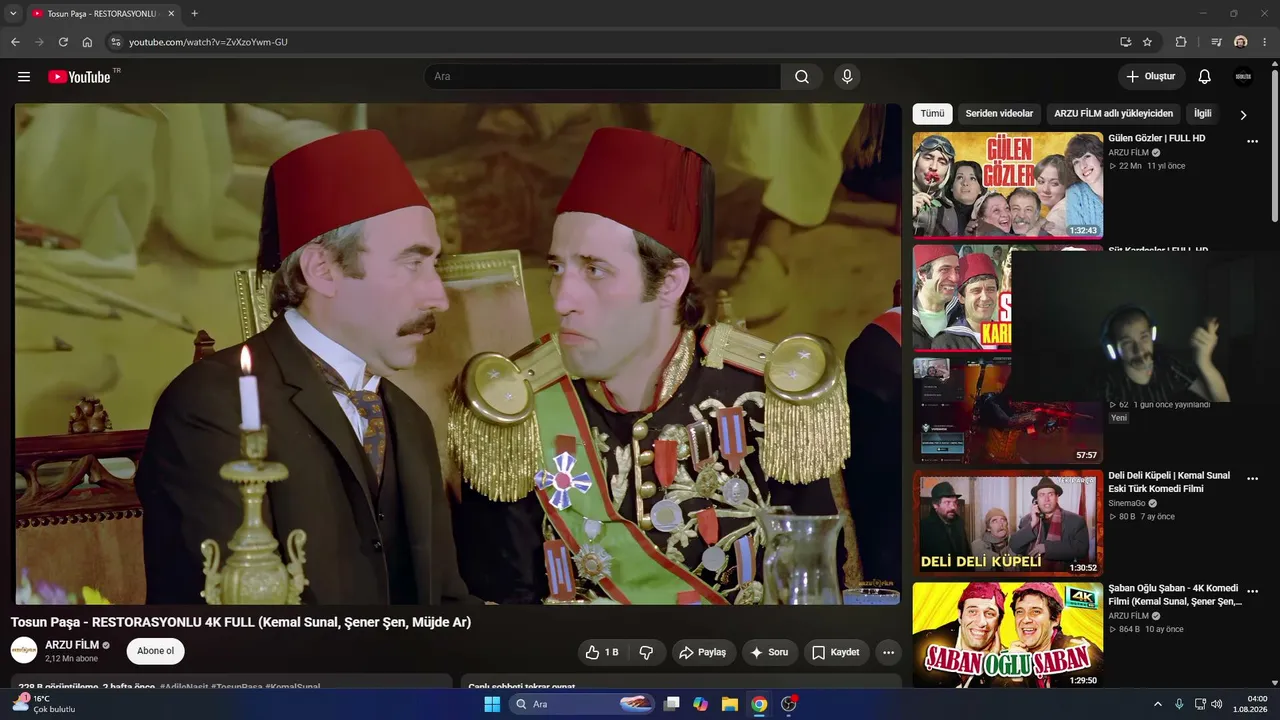The width and height of the screenshot is (1280, 720).
Task: Open the YouTube guide hamburger menu
Action: click(x=24, y=77)
